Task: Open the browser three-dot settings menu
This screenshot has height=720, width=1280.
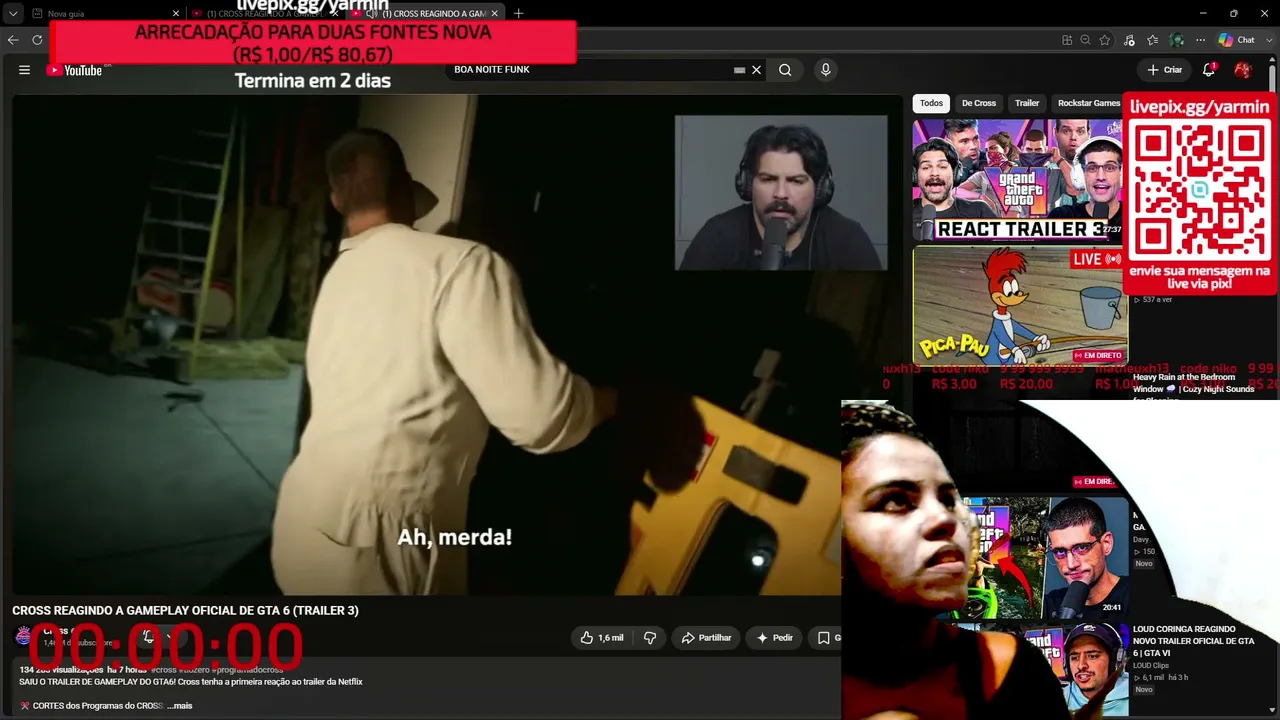Action: [1201, 40]
